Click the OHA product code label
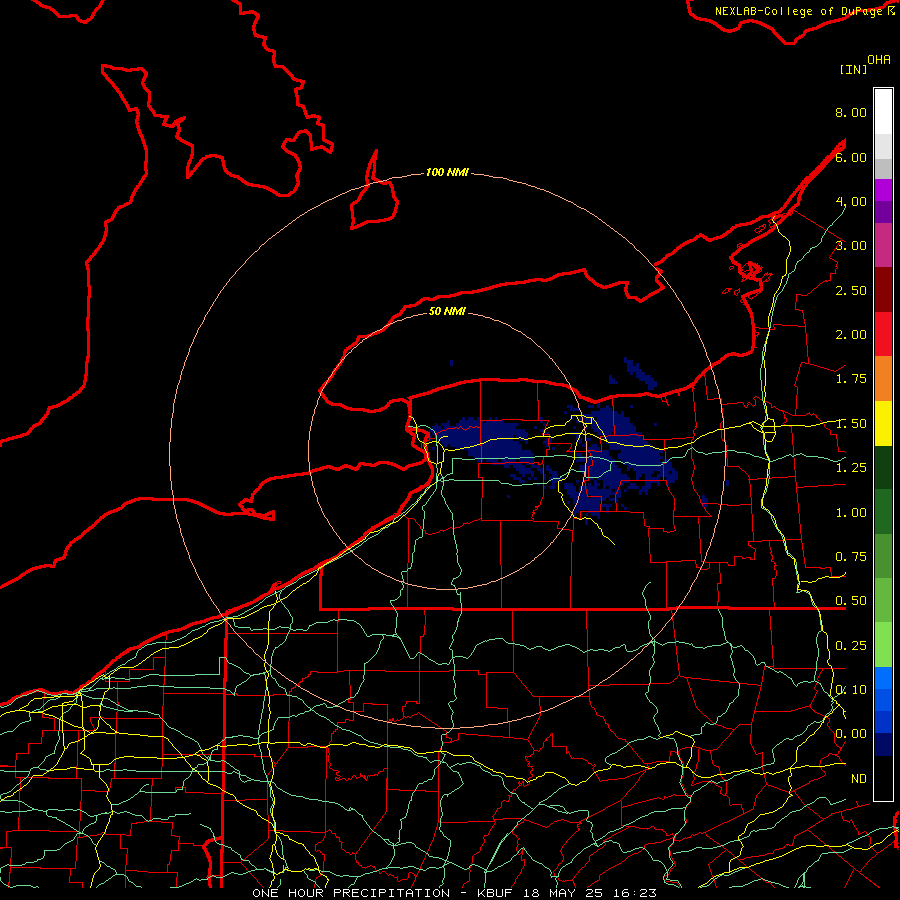The image size is (900, 900). coord(879,60)
